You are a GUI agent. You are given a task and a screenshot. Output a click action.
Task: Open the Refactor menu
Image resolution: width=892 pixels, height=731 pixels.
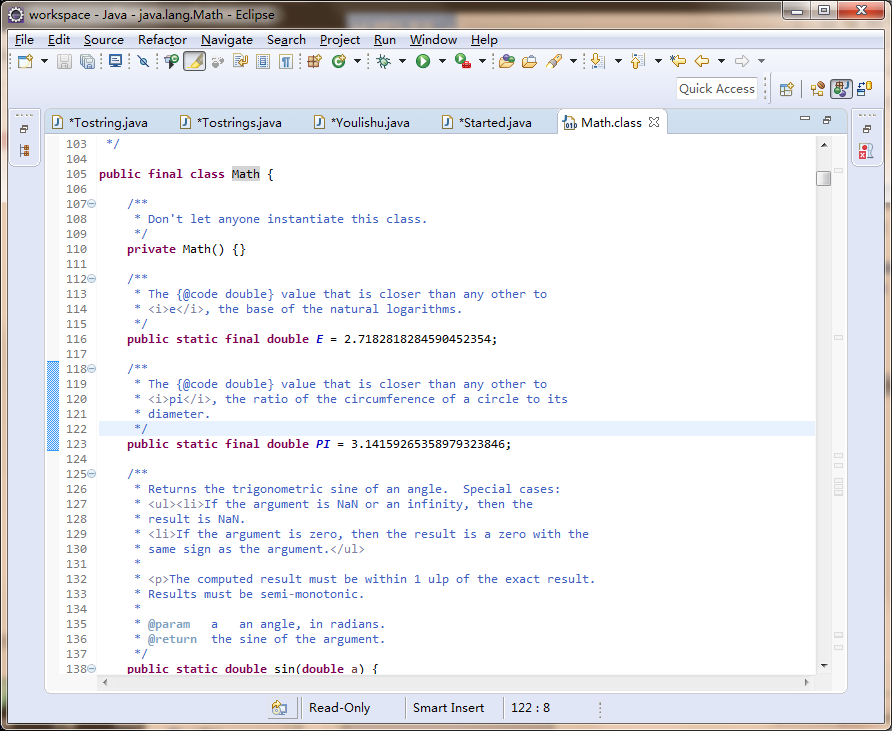click(162, 40)
